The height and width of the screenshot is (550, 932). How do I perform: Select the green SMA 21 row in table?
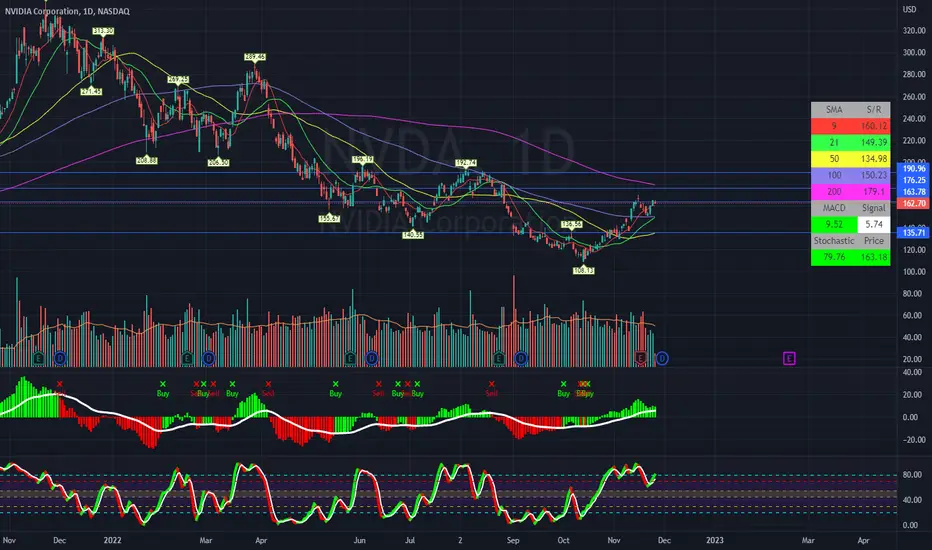[x=851, y=143]
